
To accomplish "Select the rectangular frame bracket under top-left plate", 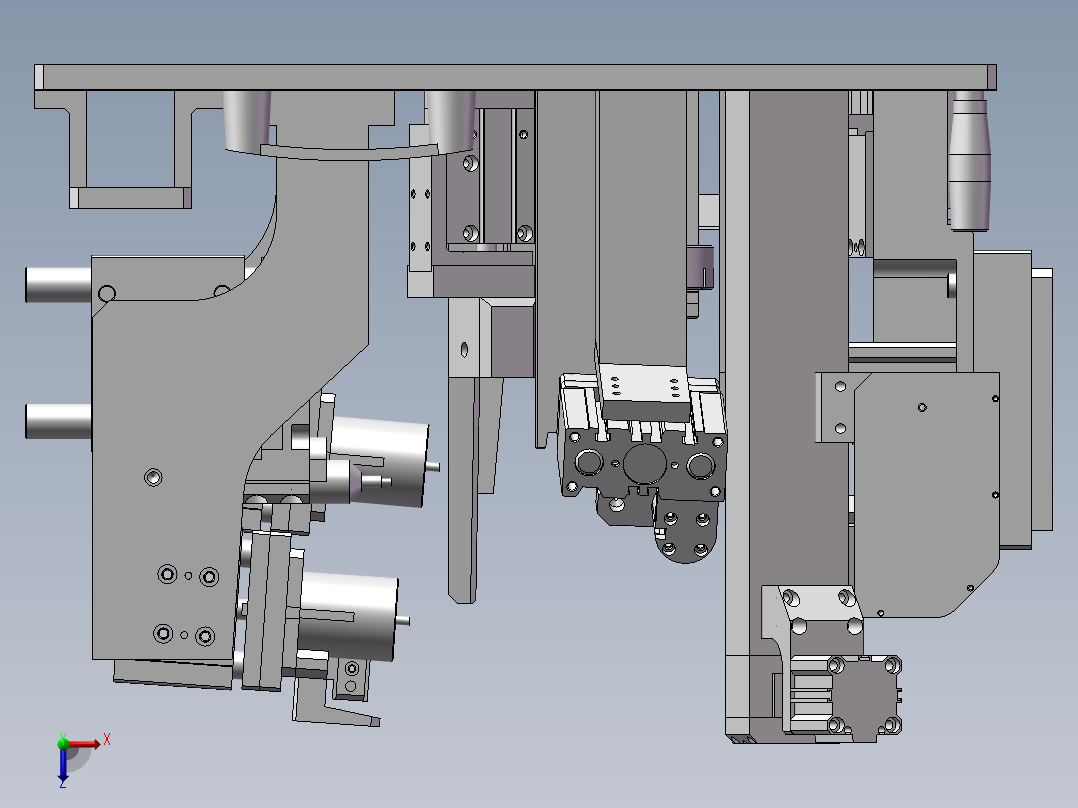I will pos(131,150).
